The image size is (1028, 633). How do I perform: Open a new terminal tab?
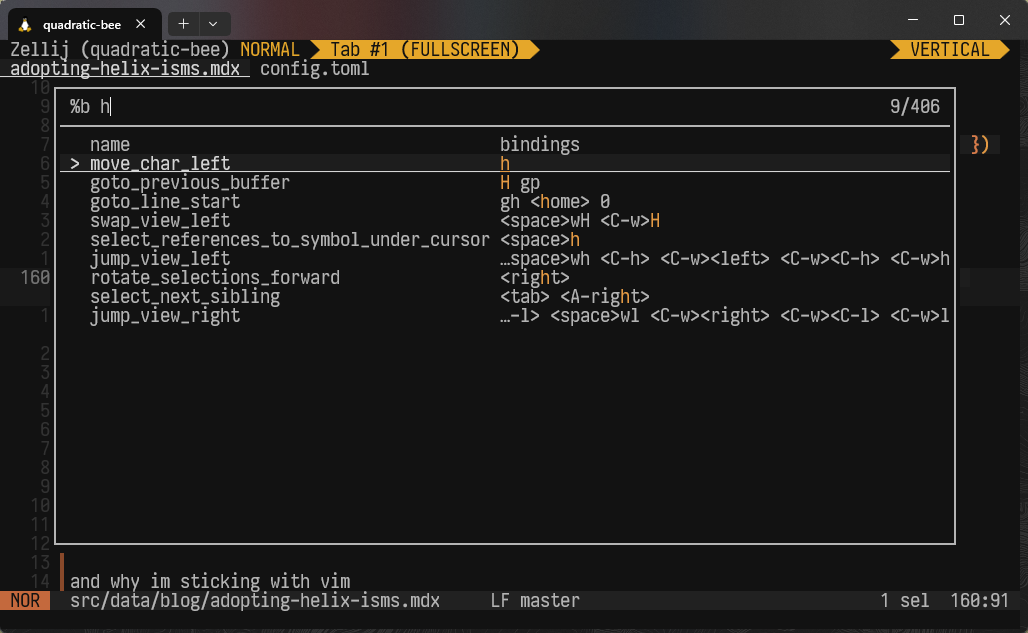pos(183,24)
